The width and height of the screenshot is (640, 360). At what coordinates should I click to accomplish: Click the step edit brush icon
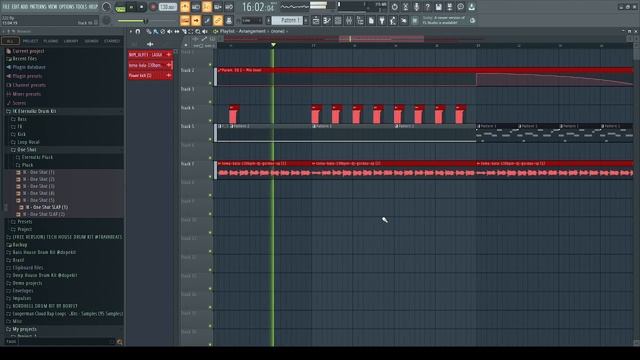click(x=207, y=20)
